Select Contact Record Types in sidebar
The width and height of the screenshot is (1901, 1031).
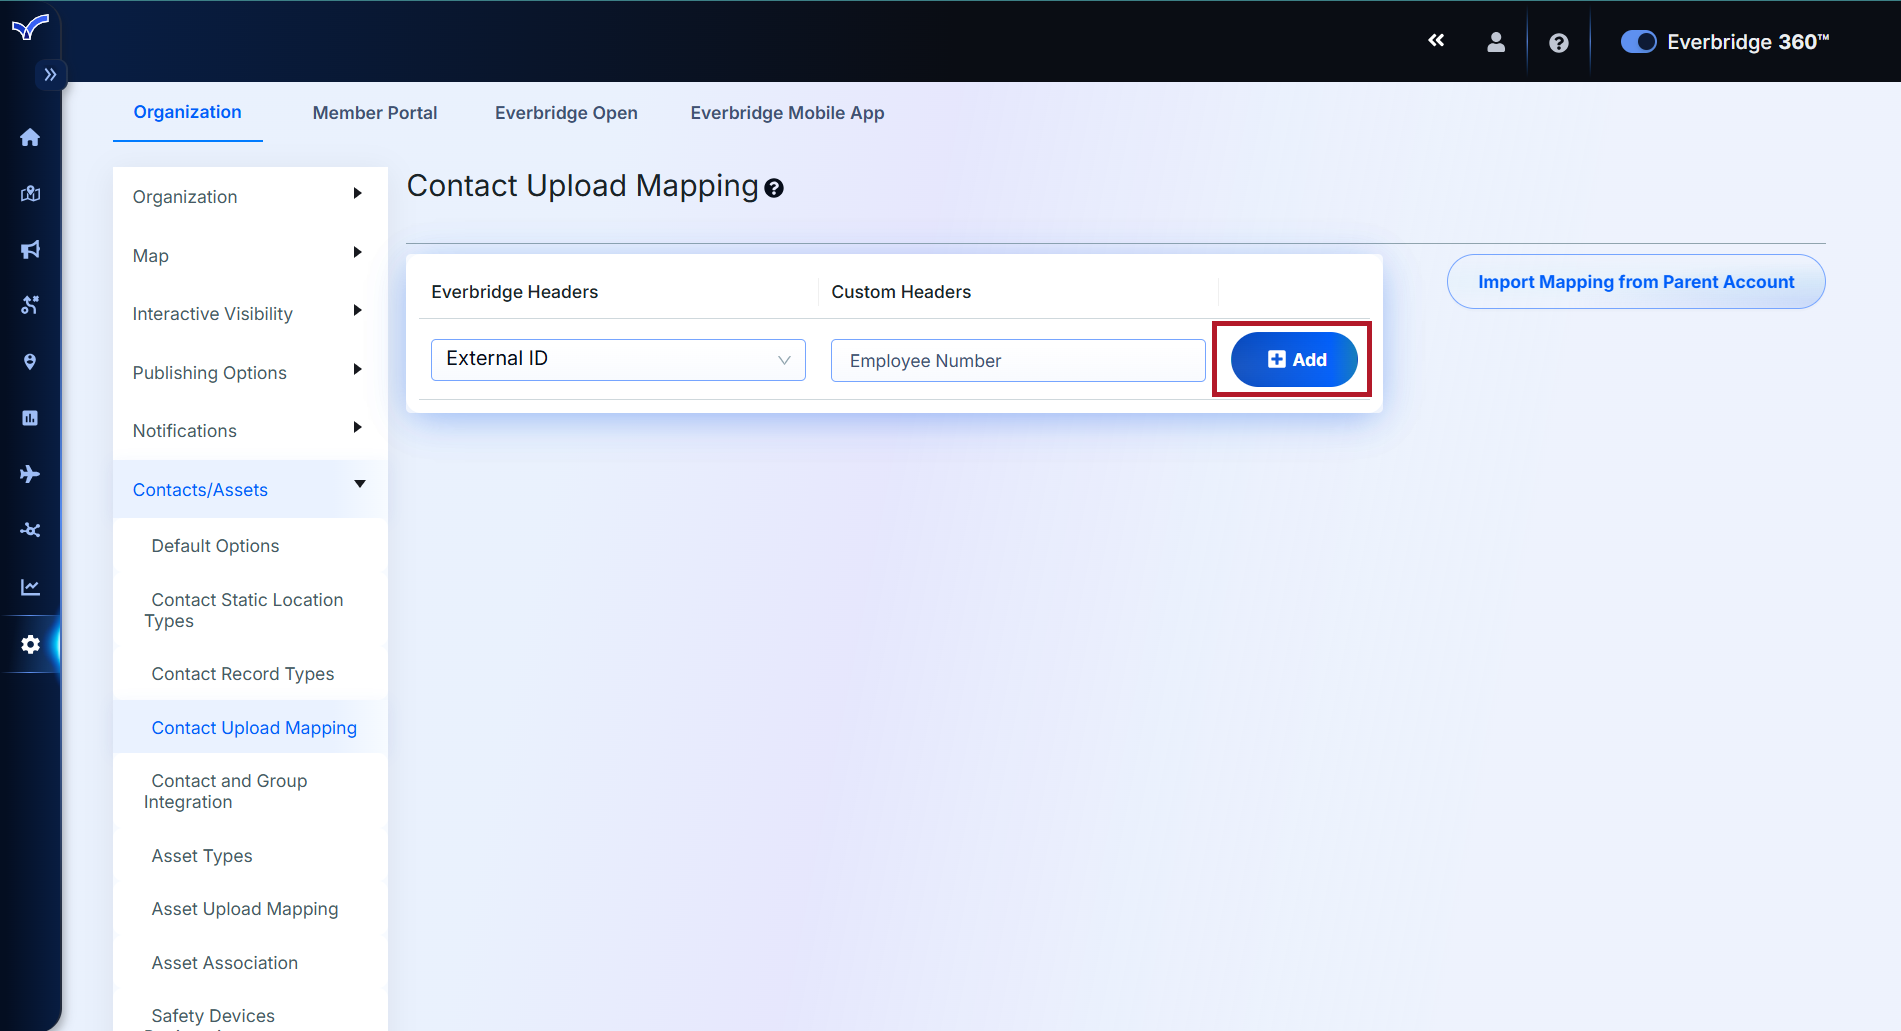coord(243,674)
